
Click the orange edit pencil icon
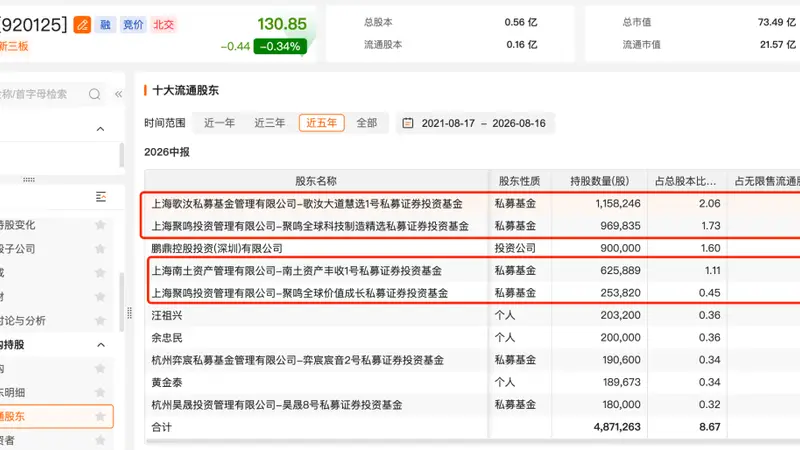point(82,24)
